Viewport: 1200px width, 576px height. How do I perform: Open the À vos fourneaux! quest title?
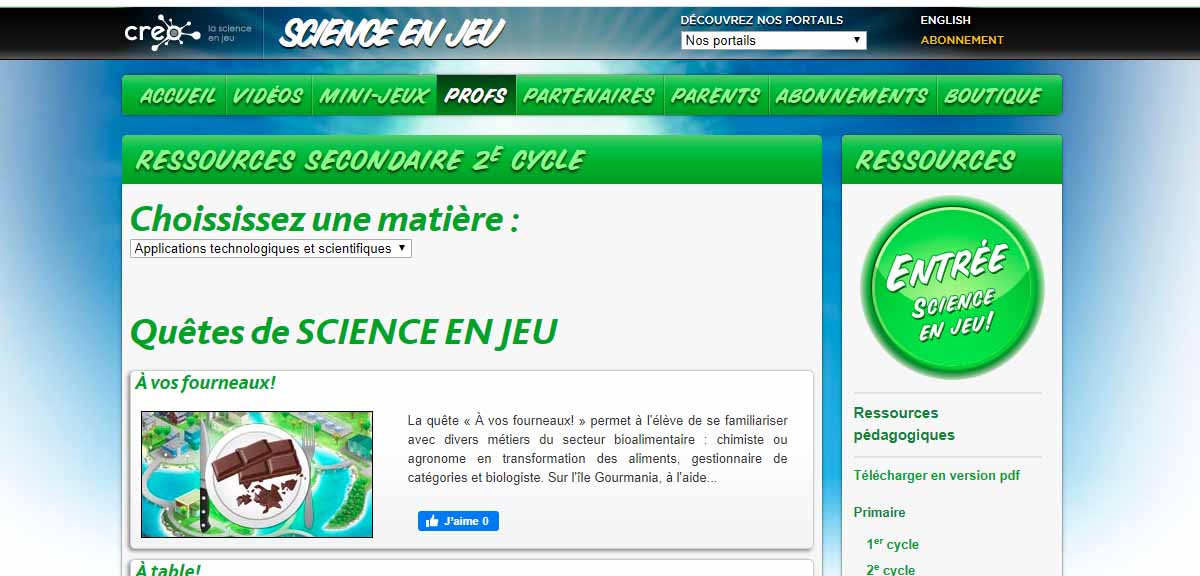click(205, 383)
